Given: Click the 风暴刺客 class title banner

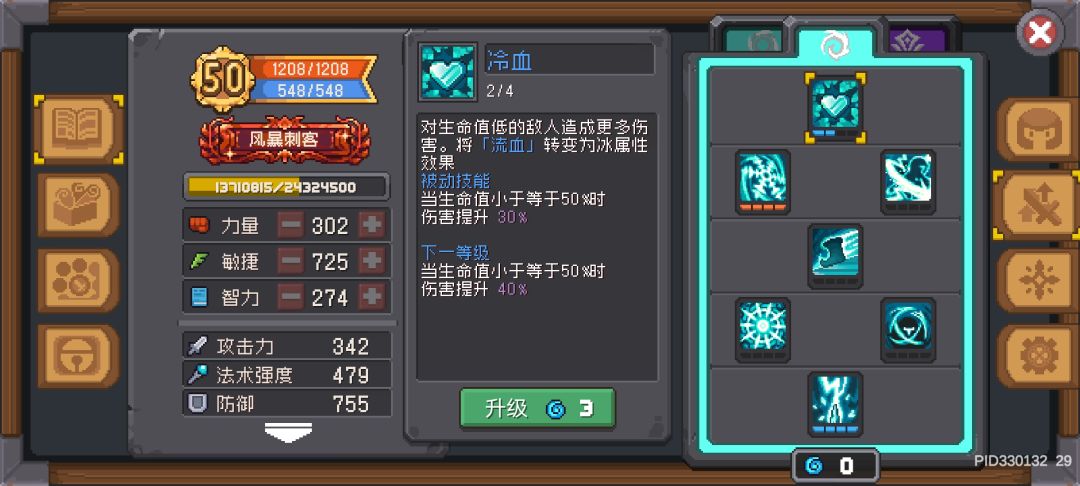Looking at the screenshot, I should click(284, 140).
